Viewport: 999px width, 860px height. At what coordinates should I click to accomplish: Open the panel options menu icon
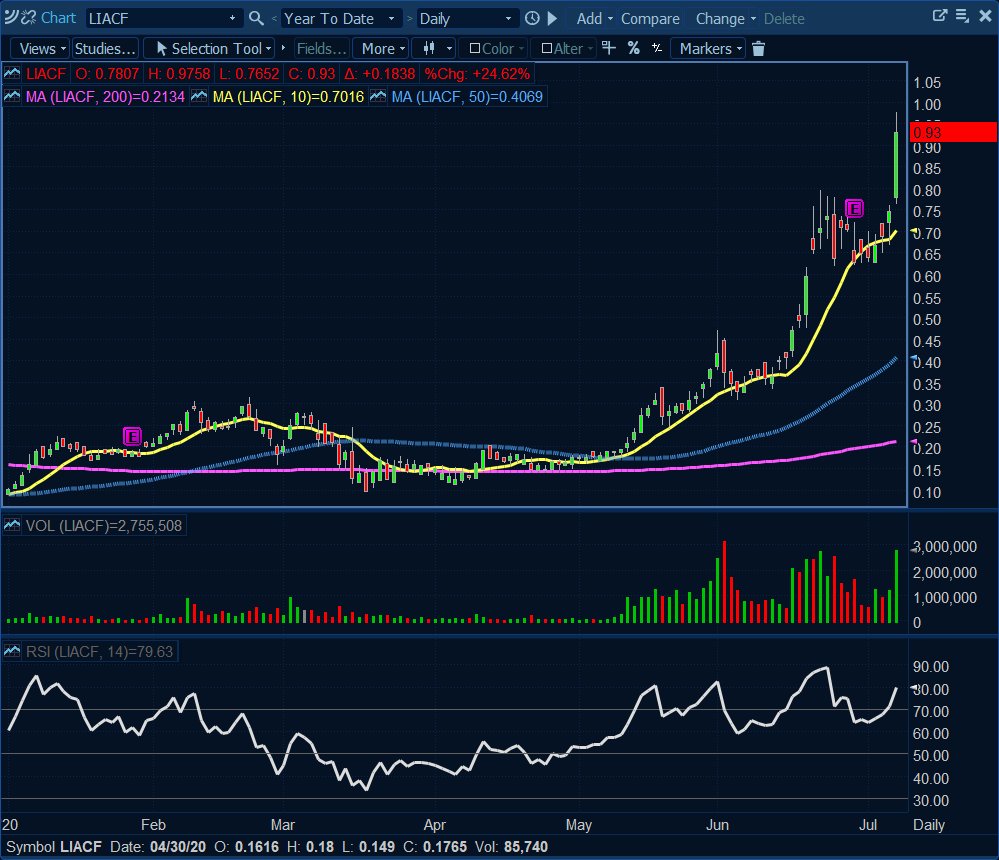(x=963, y=16)
